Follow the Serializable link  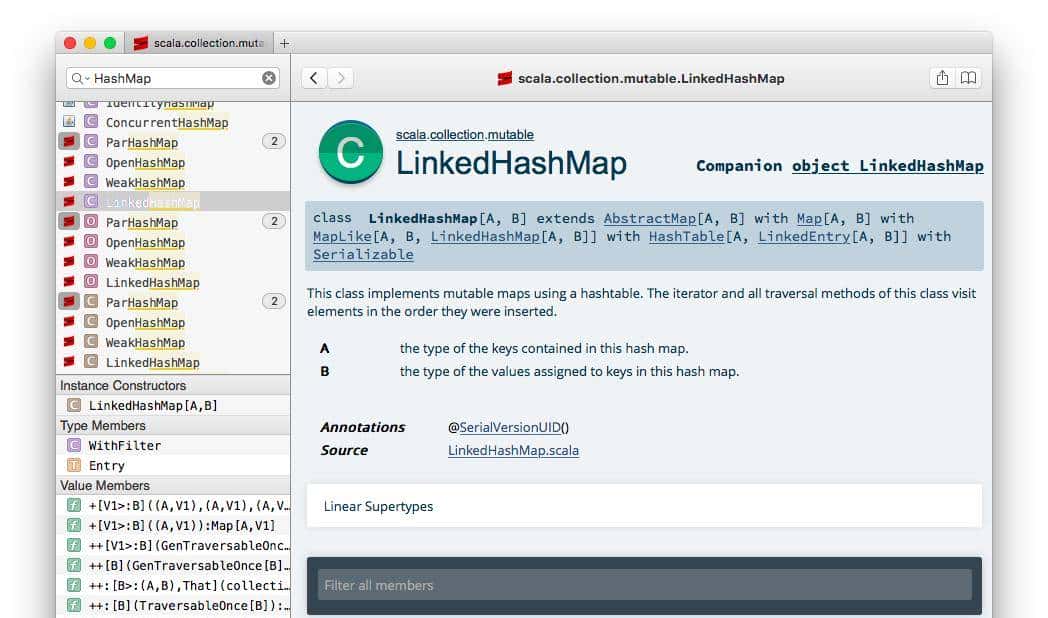(x=363, y=255)
